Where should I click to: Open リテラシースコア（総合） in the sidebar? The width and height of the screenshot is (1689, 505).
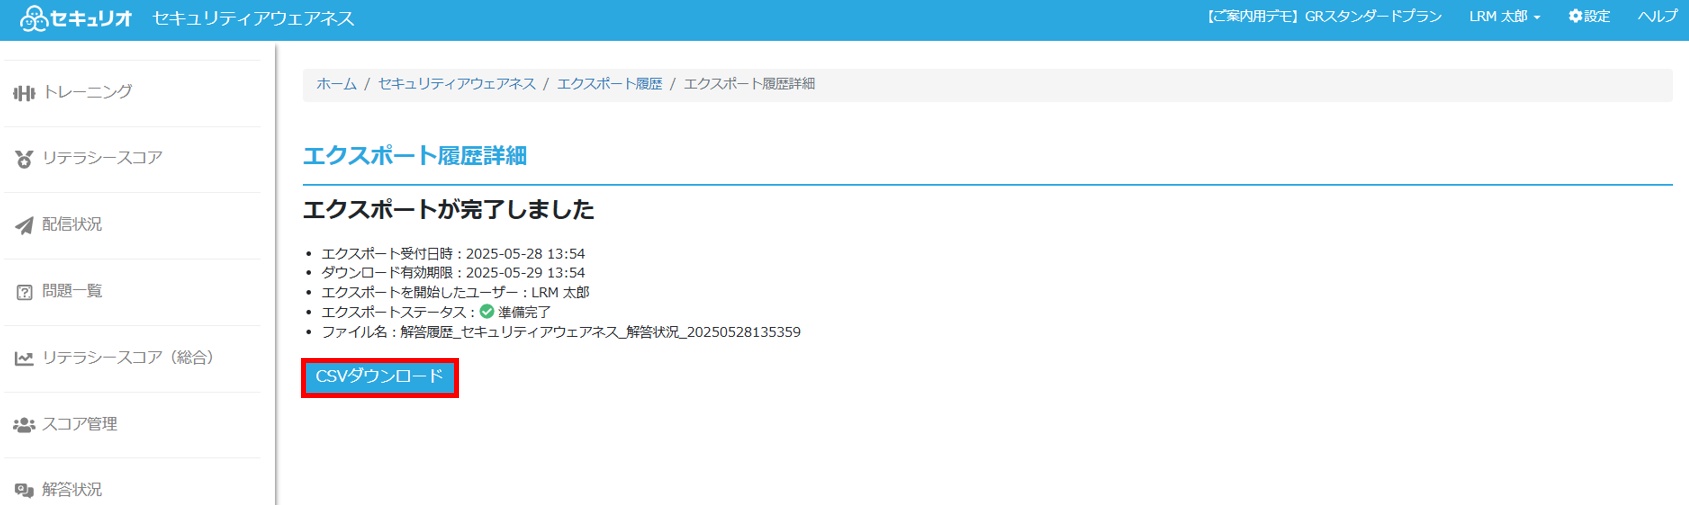pyautogui.click(x=132, y=358)
